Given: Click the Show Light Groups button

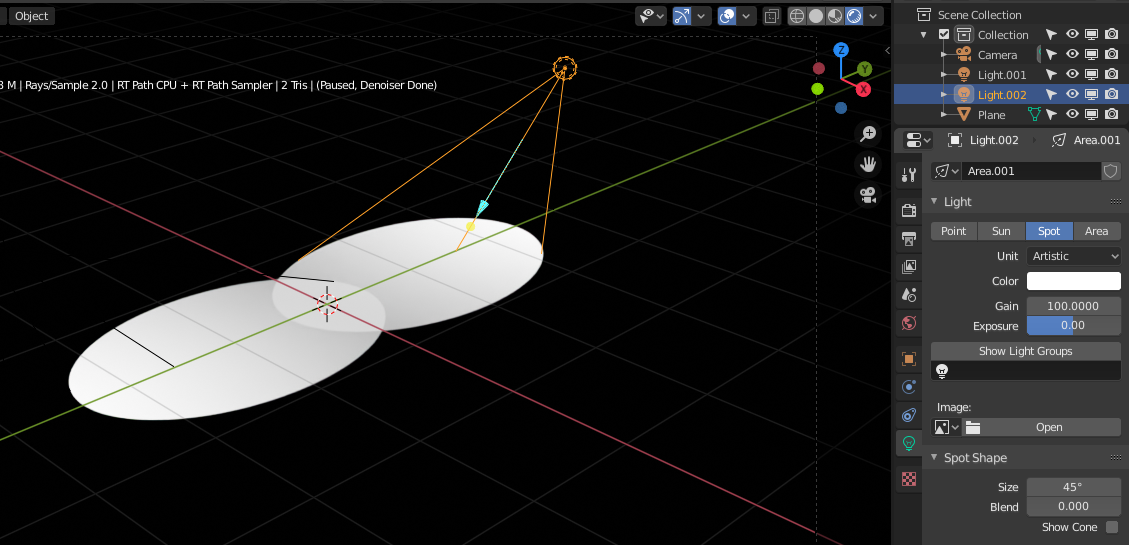Looking at the screenshot, I should pyautogui.click(x=1025, y=351).
